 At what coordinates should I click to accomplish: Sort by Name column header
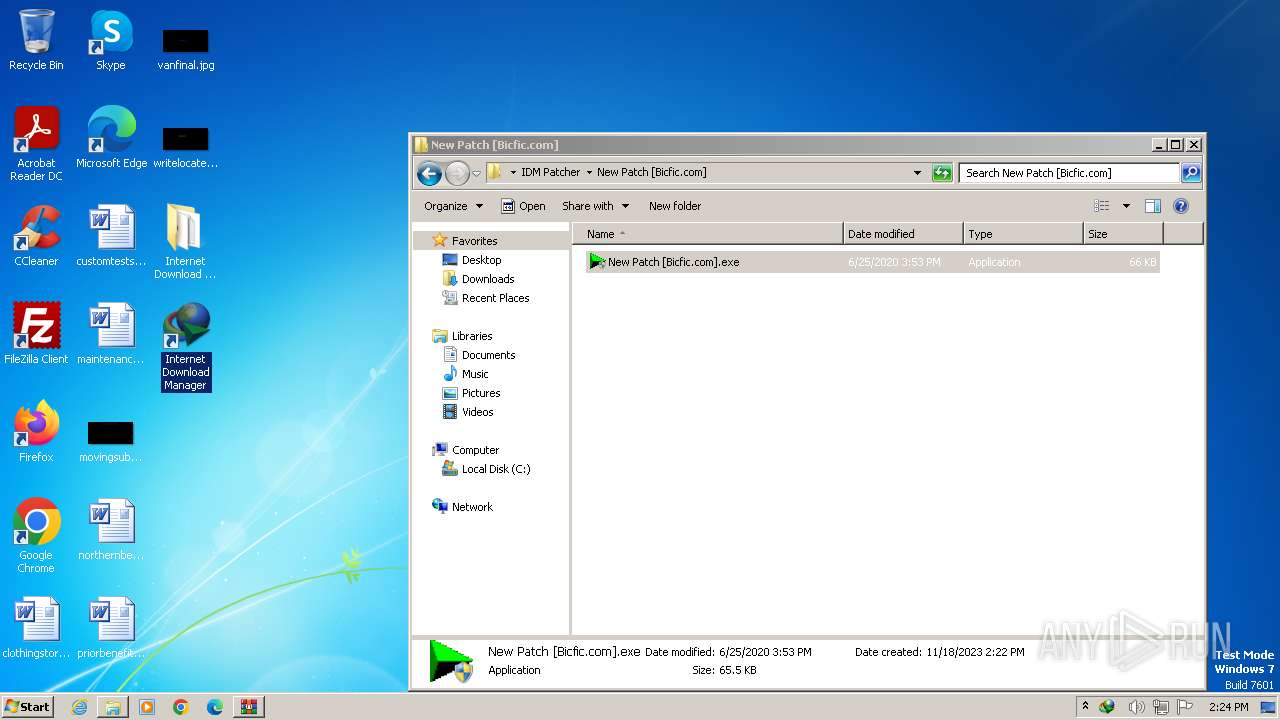tap(708, 234)
